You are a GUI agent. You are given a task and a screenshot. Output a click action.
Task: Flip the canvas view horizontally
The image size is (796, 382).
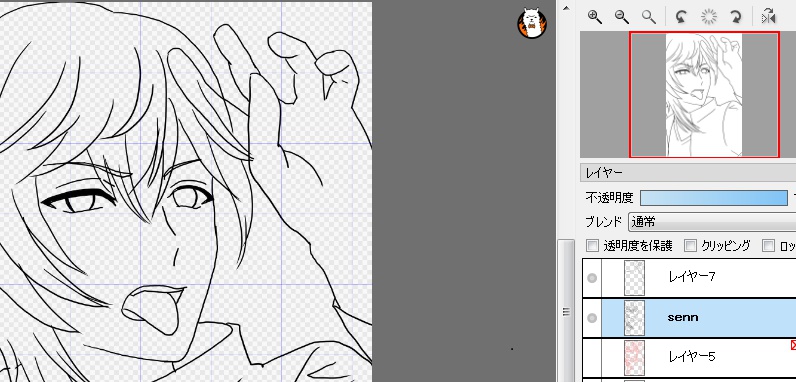point(769,17)
